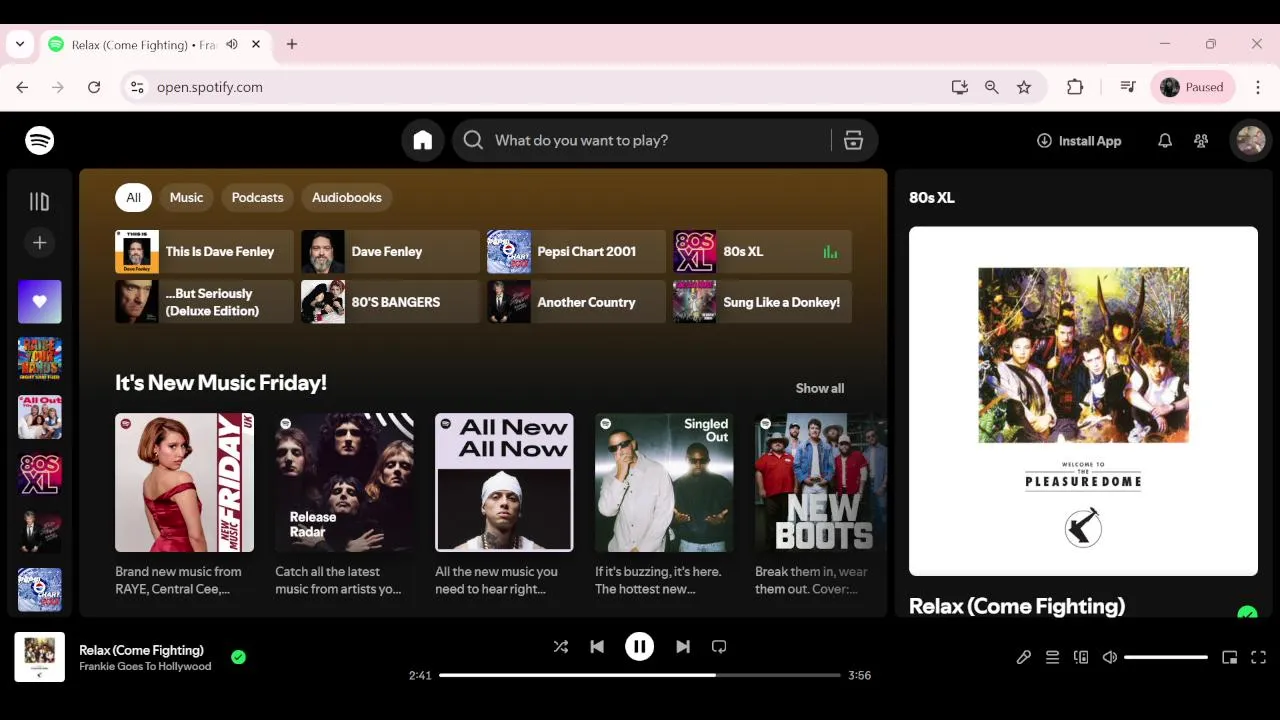The image size is (1280, 720).
Task: Create a playlist with the plus icon
Action: point(39,243)
